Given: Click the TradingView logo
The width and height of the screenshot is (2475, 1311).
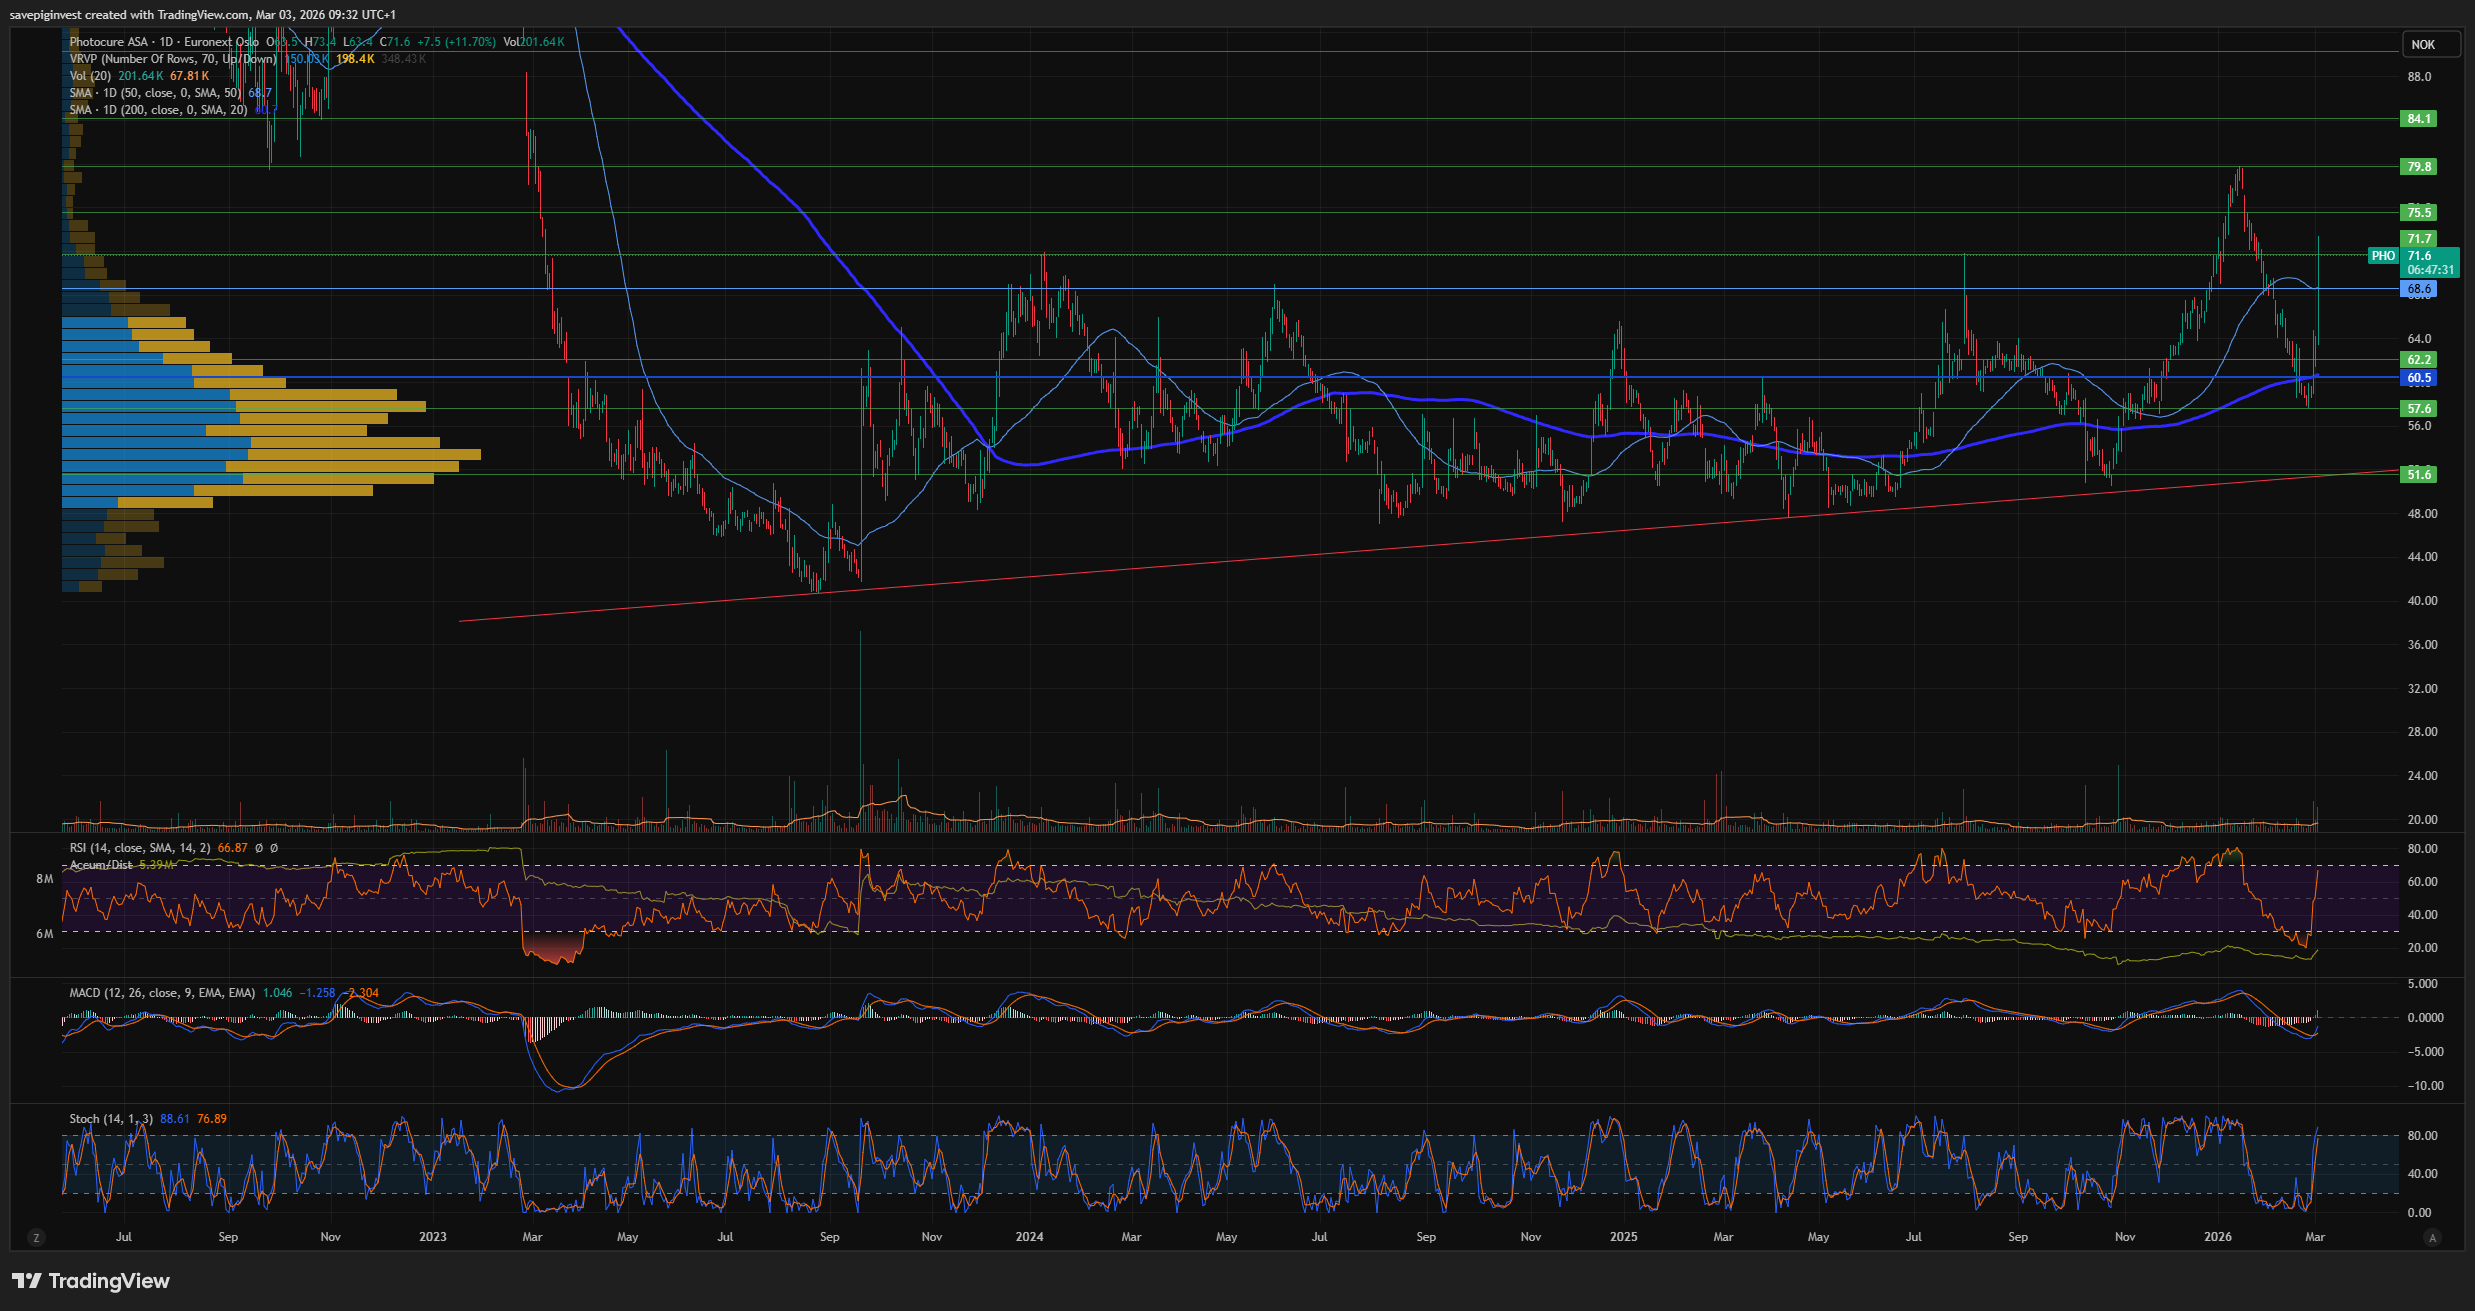Looking at the screenshot, I should coord(91,1281).
